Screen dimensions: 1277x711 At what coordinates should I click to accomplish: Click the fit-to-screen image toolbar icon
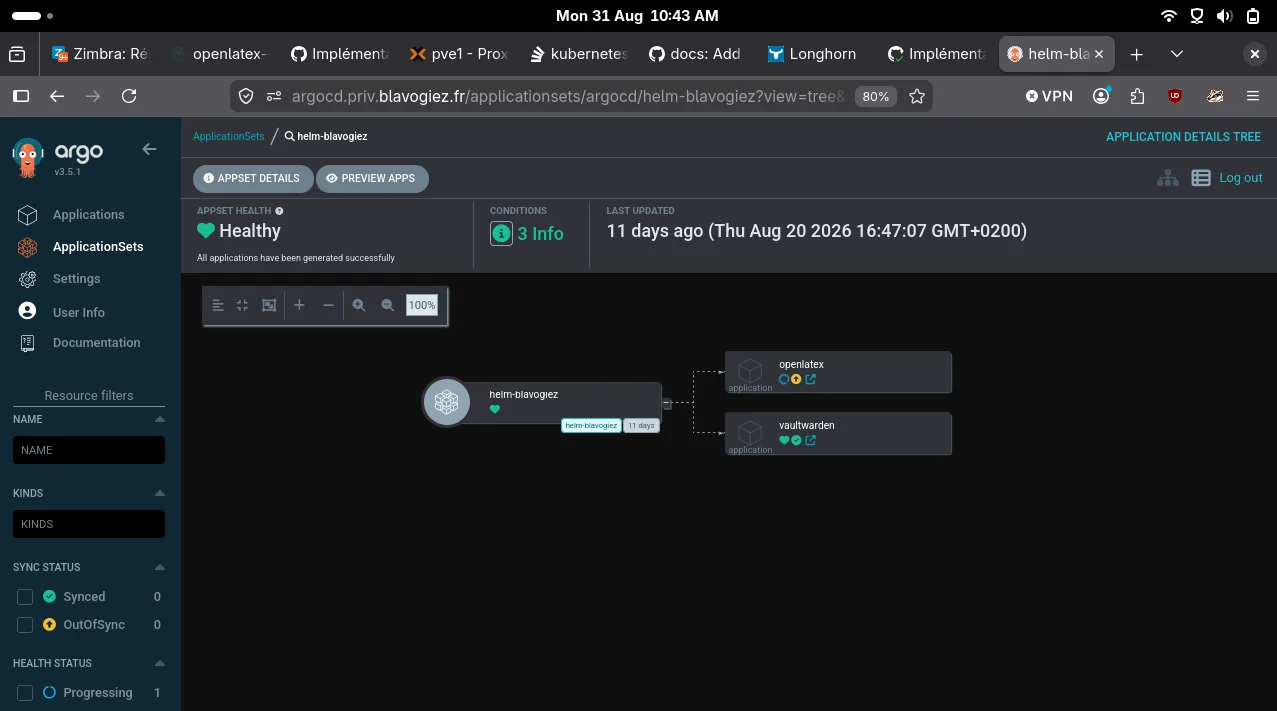(269, 305)
